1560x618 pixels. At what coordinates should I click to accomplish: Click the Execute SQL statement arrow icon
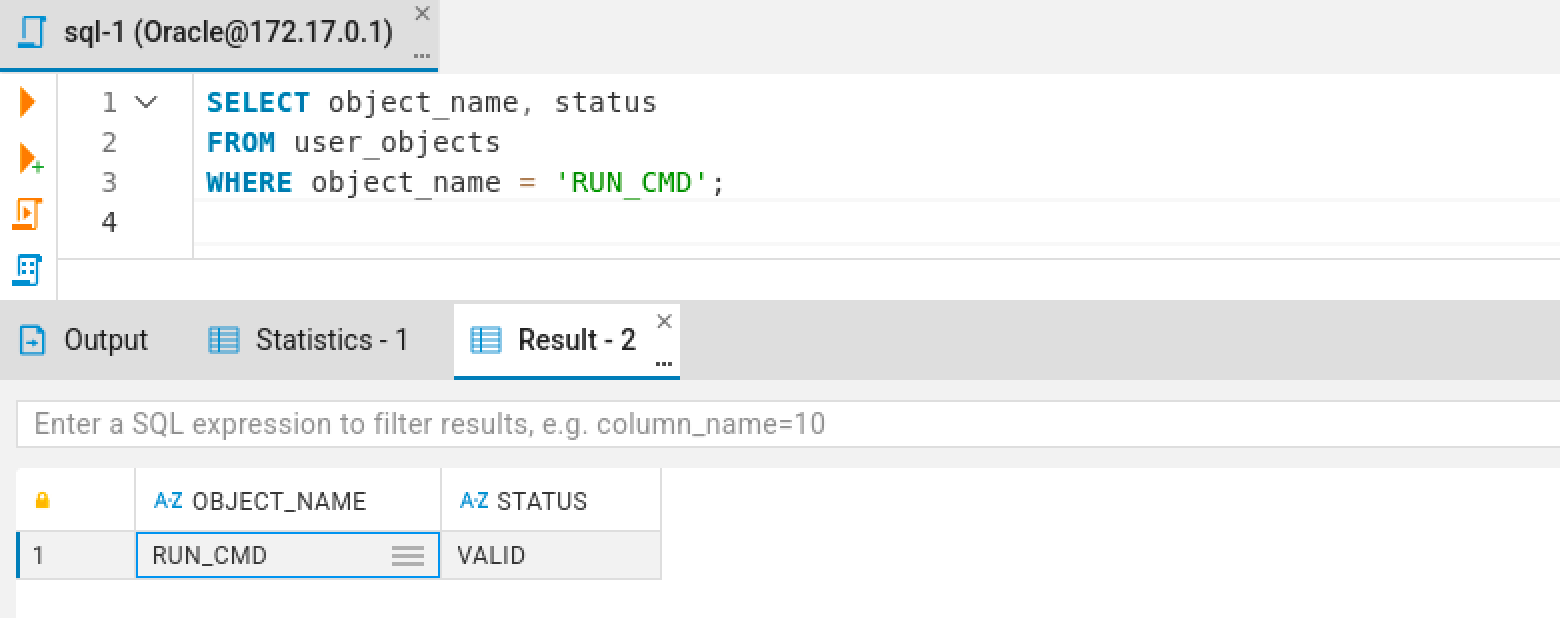pos(27,101)
